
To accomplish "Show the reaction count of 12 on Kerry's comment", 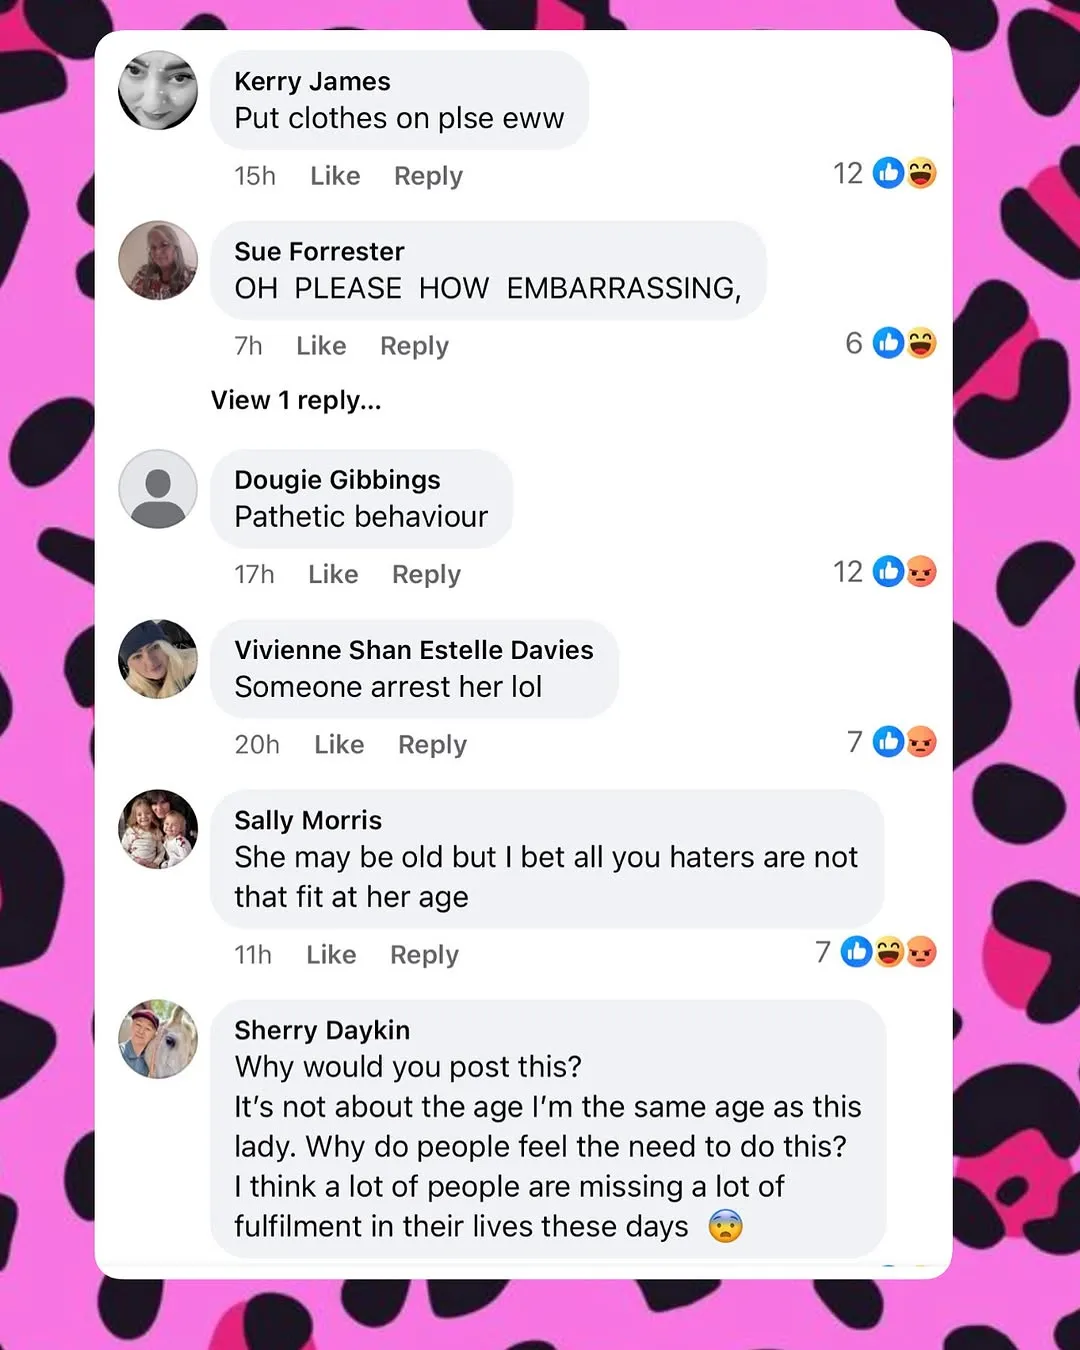I will [848, 173].
